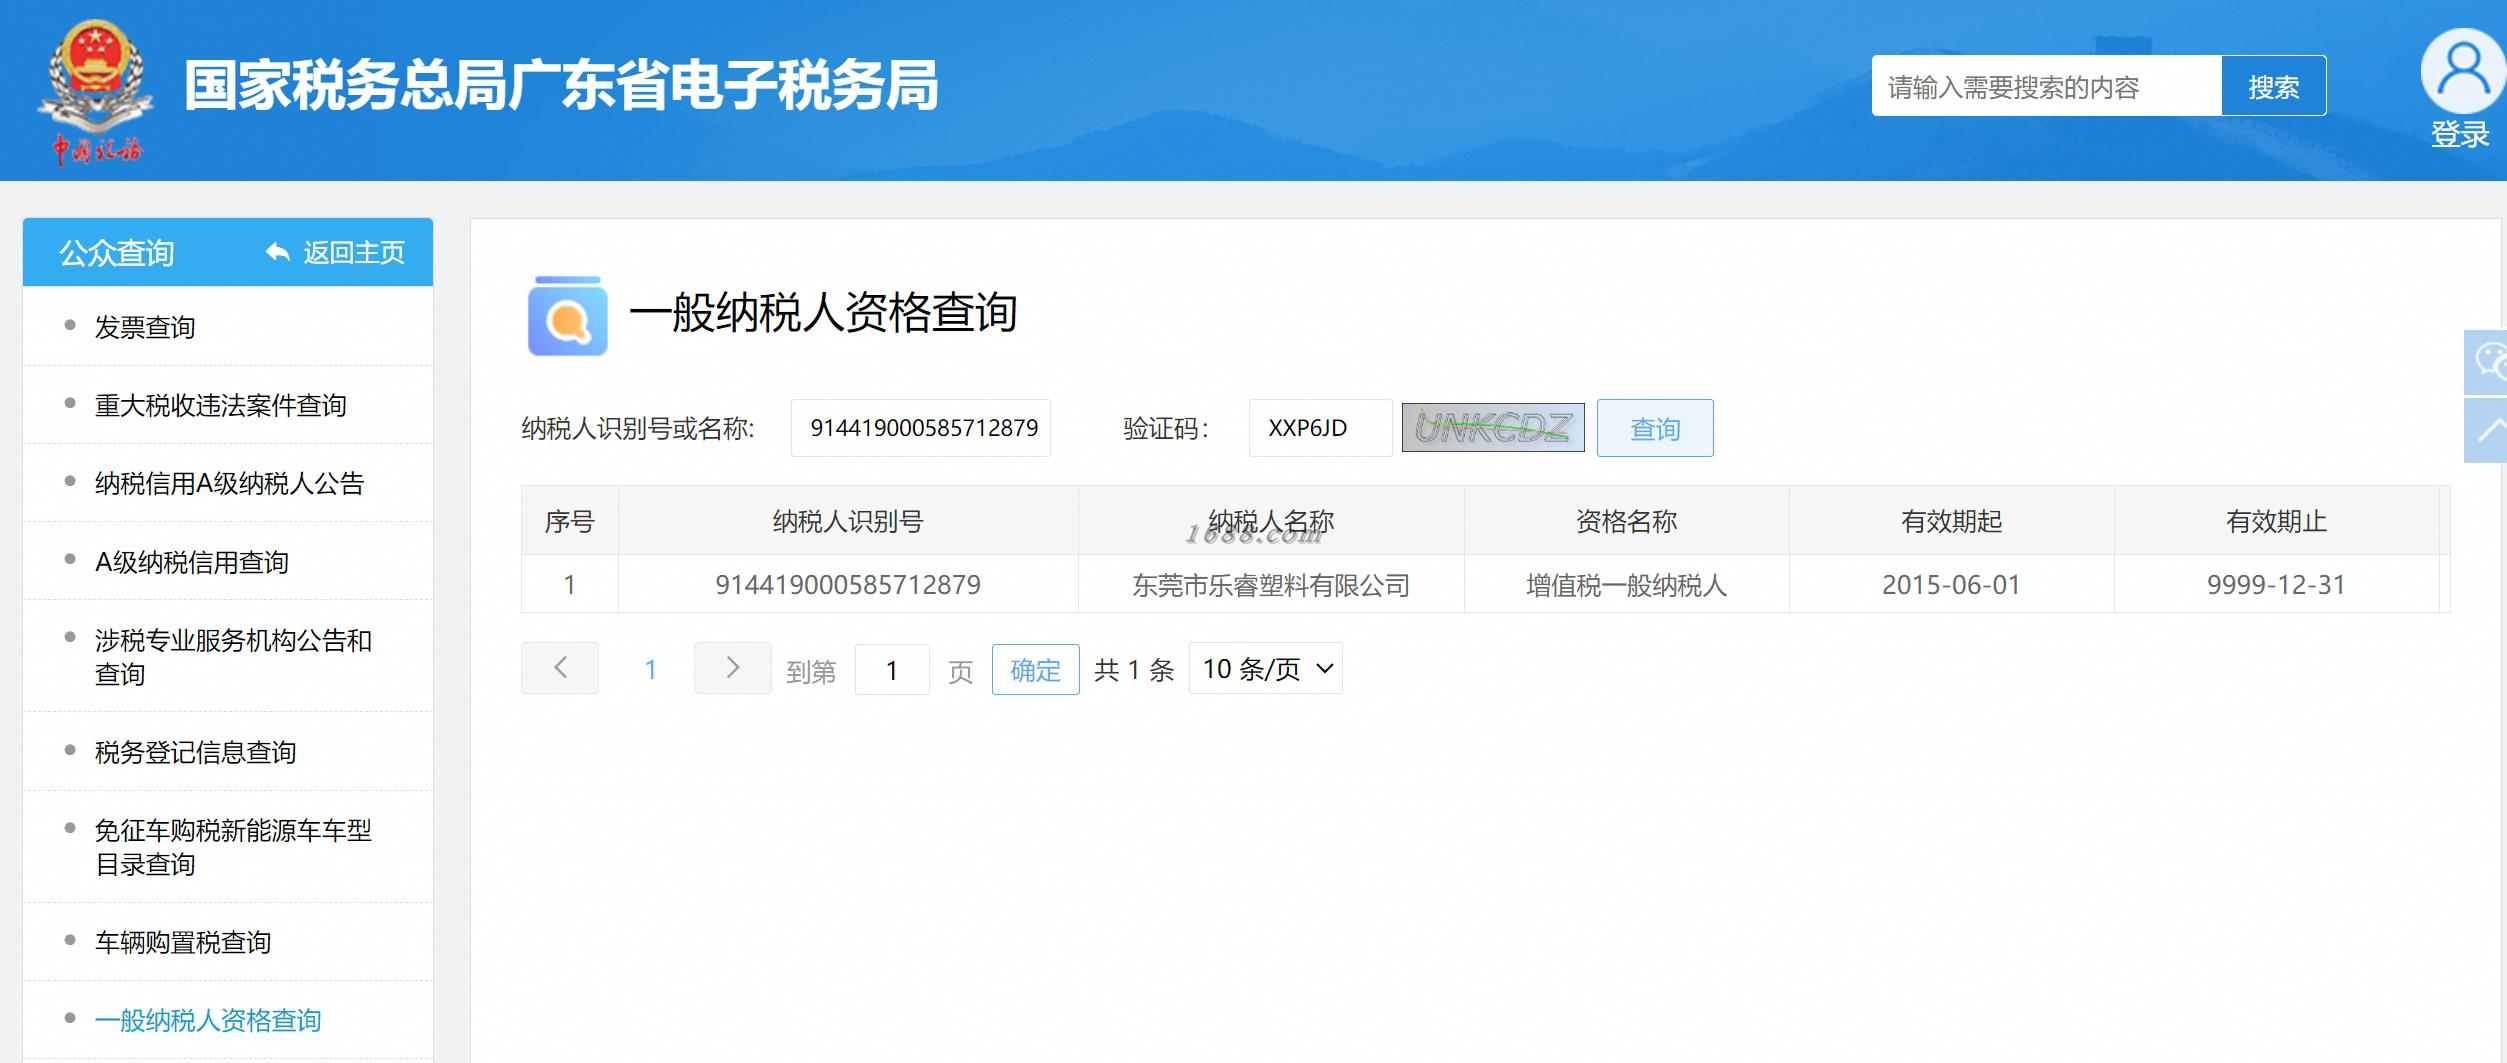This screenshot has width=2507, height=1063.
Task: Open 税务登记信息查询 sidebar item
Action: [x=228, y=752]
